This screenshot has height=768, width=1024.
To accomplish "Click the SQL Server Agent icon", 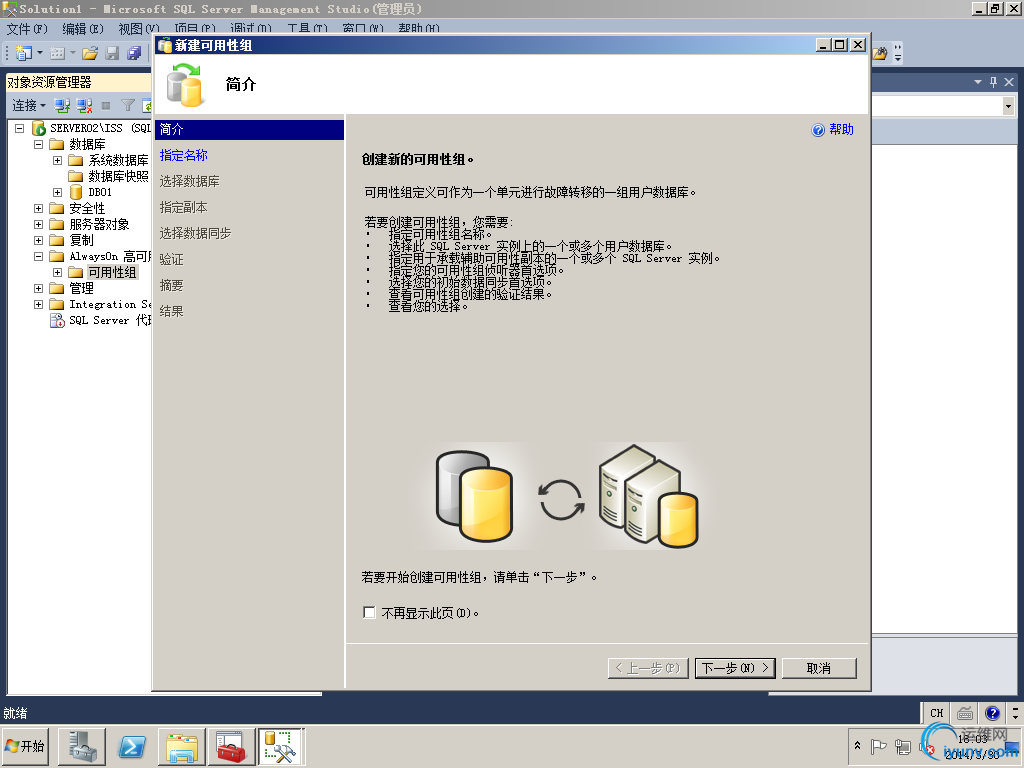I will [57, 320].
